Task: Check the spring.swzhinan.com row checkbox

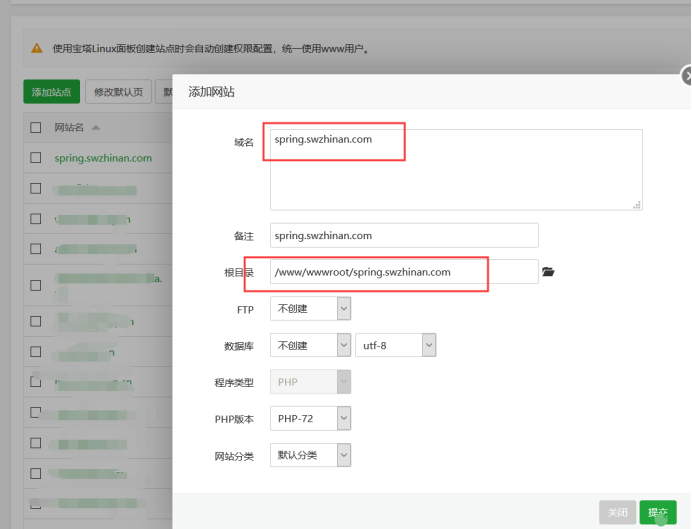Action: pyautogui.click(x=36, y=158)
